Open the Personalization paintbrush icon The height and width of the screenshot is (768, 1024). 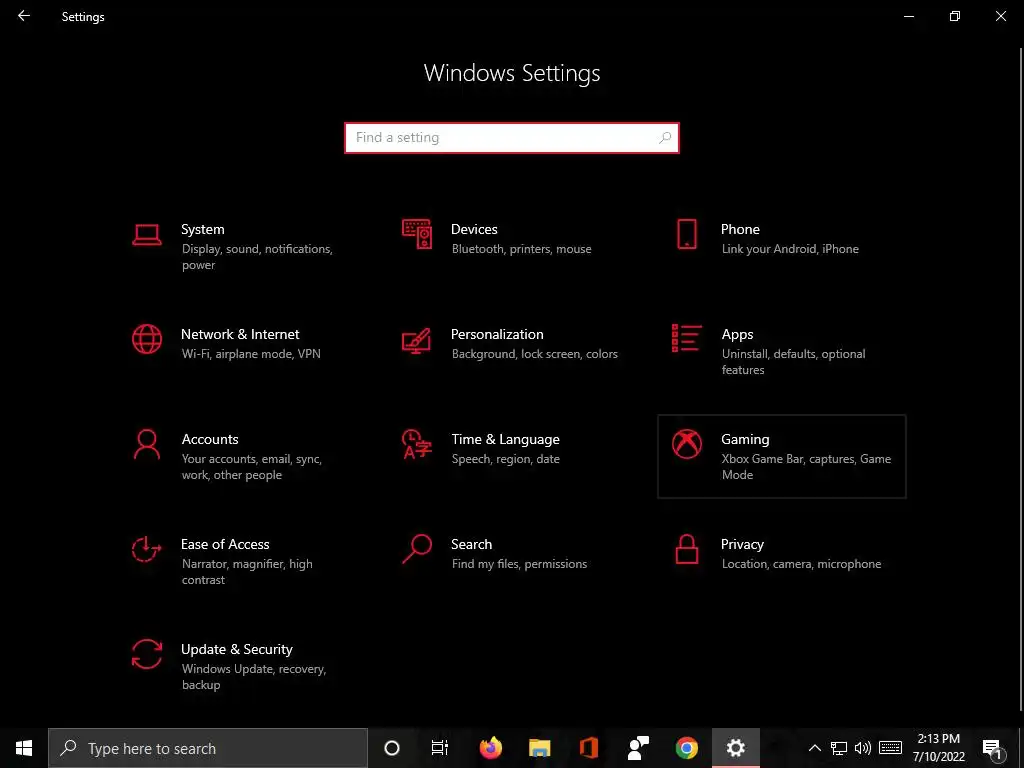click(417, 340)
